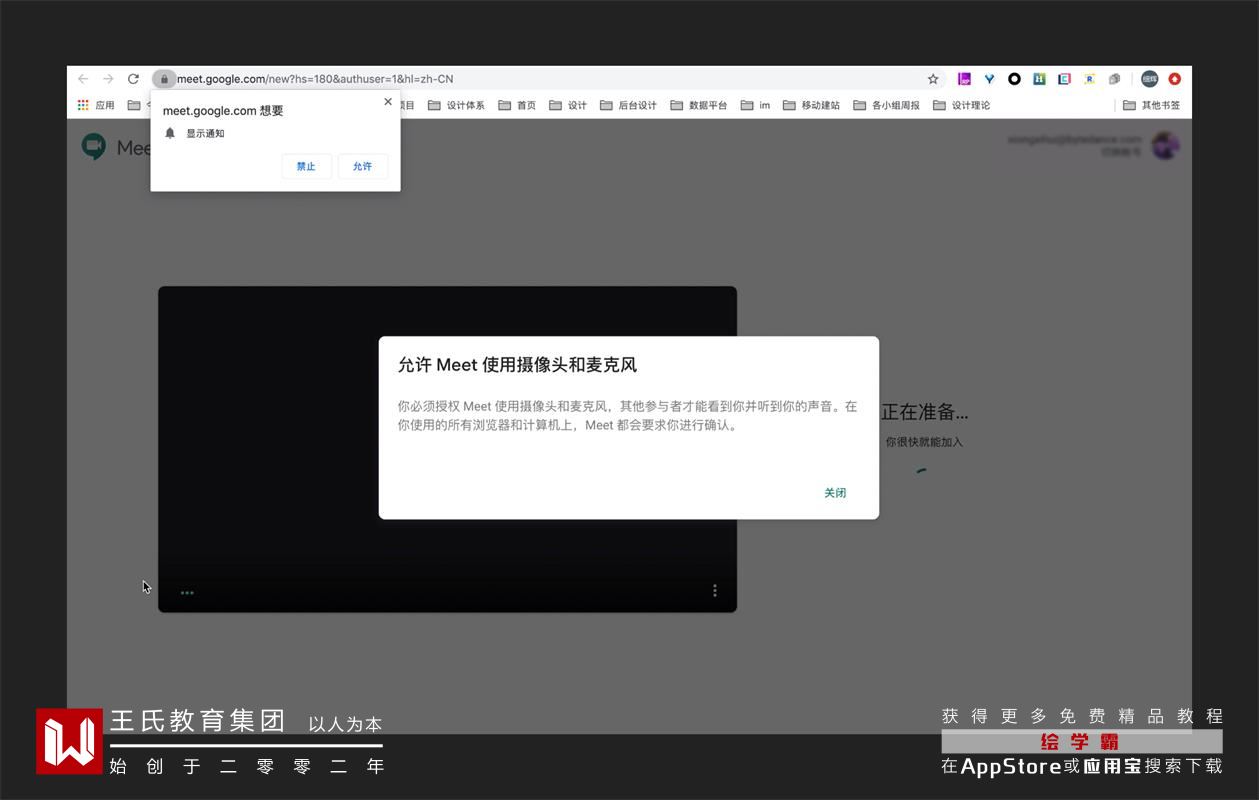Open the 各小组周报 bookmark folder
The width and height of the screenshot is (1259, 800).
886,105
